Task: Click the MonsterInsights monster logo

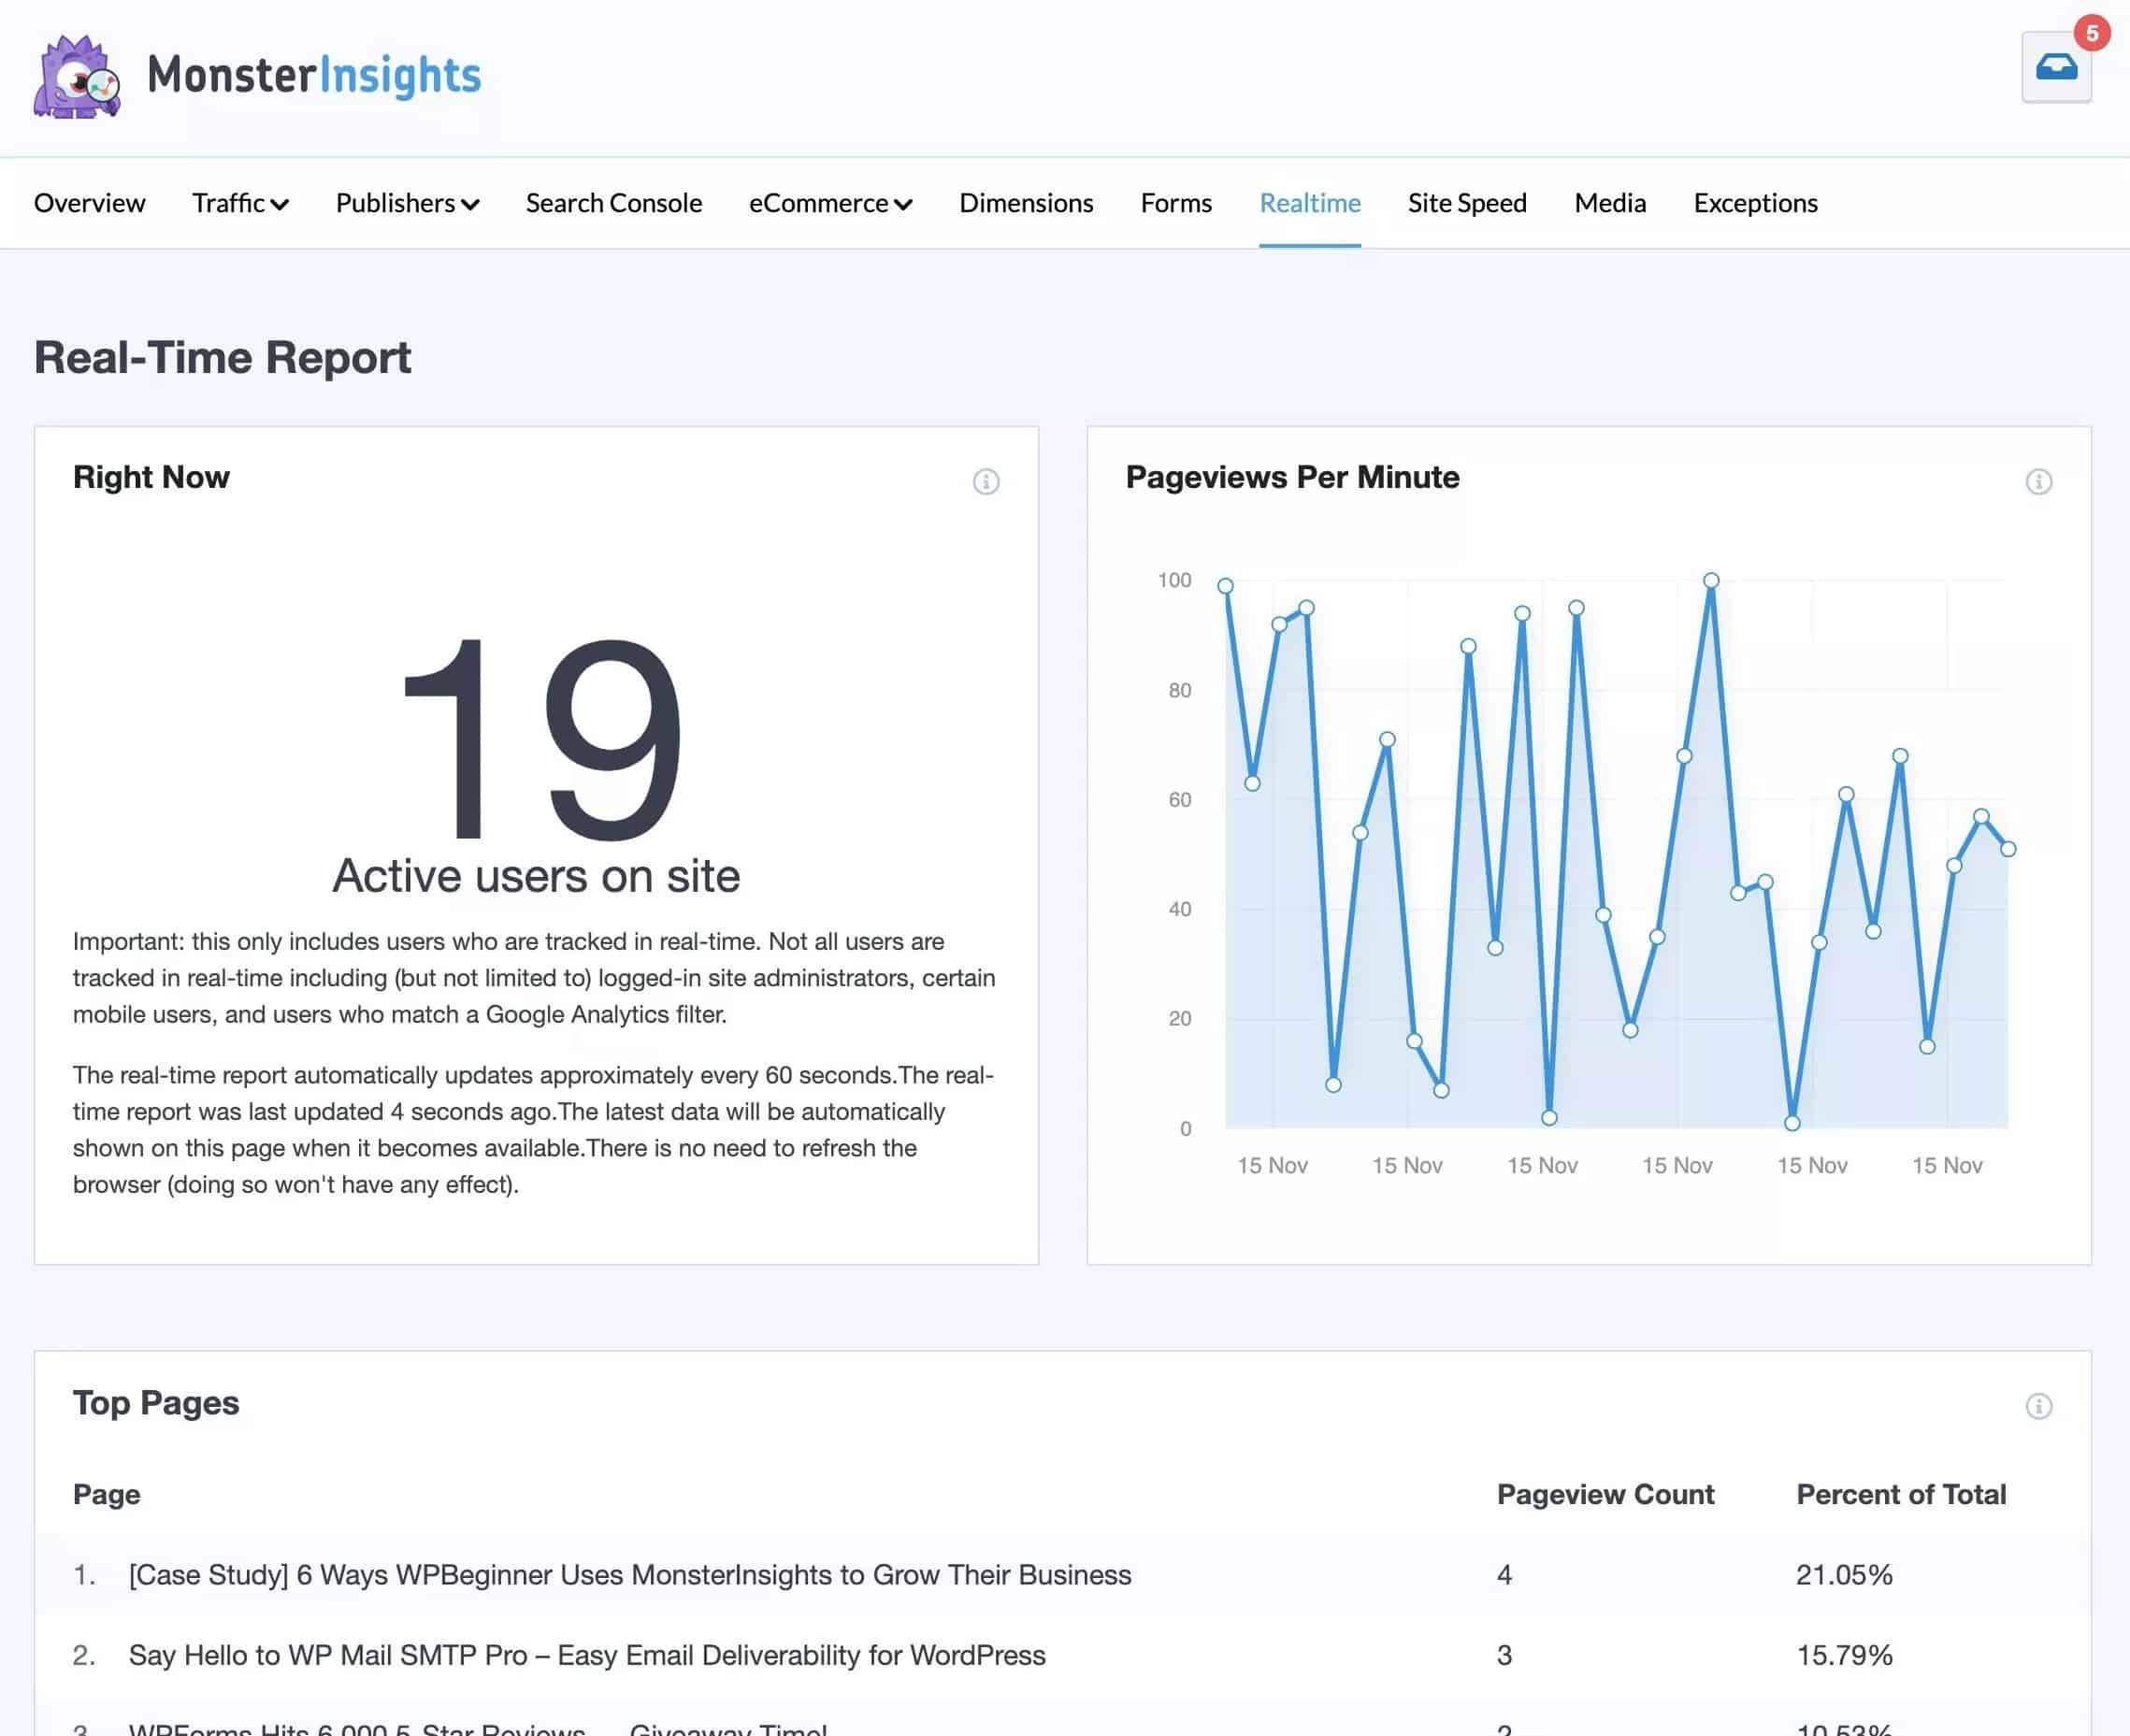Action: pyautogui.click(x=77, y=77)
